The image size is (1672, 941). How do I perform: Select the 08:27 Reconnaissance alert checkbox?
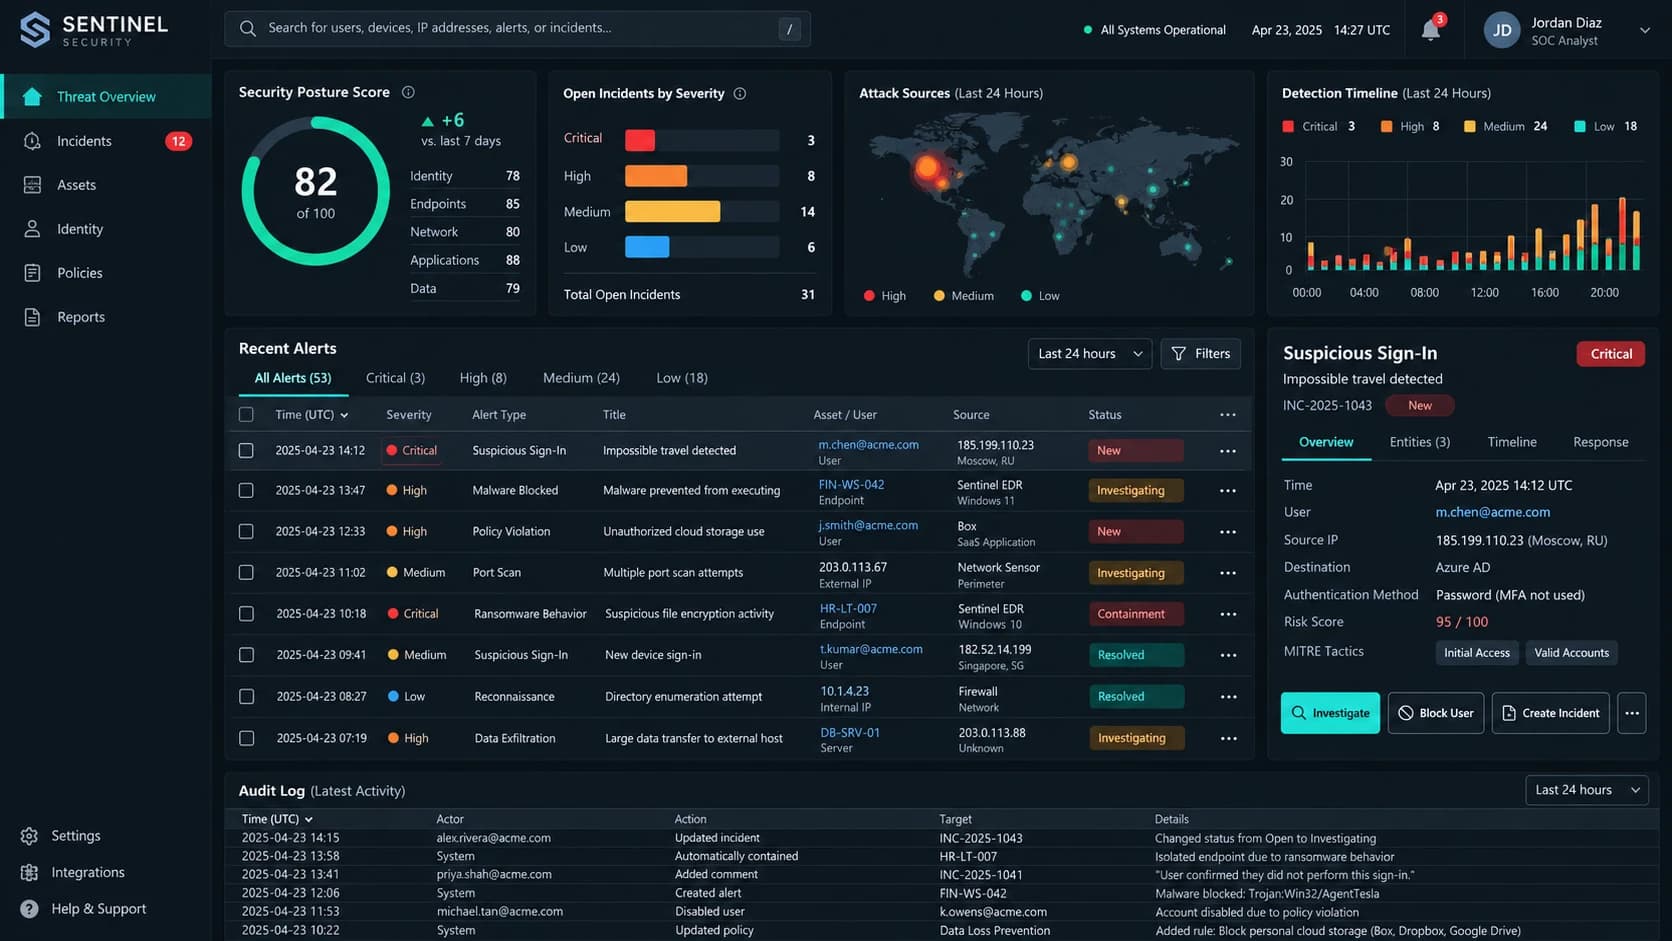(x=246, y=697)
